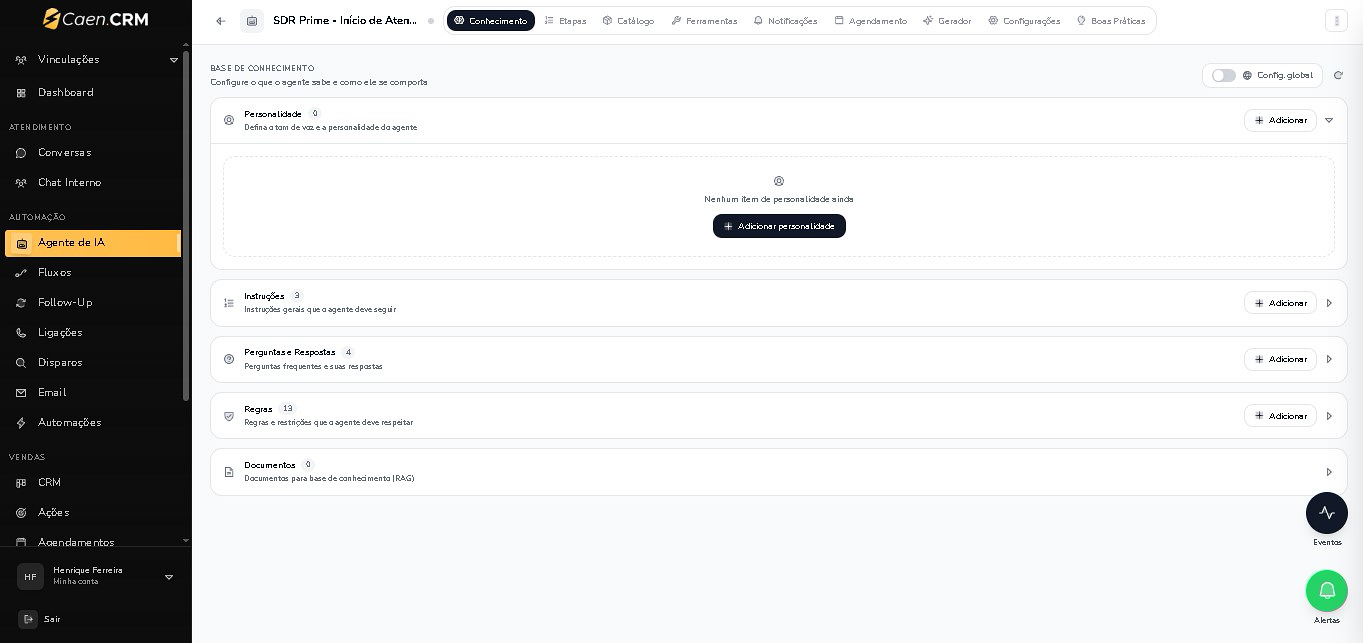Open the Configurações tab
Screen dimensions: 1363x643
(x=1024, y=21)
